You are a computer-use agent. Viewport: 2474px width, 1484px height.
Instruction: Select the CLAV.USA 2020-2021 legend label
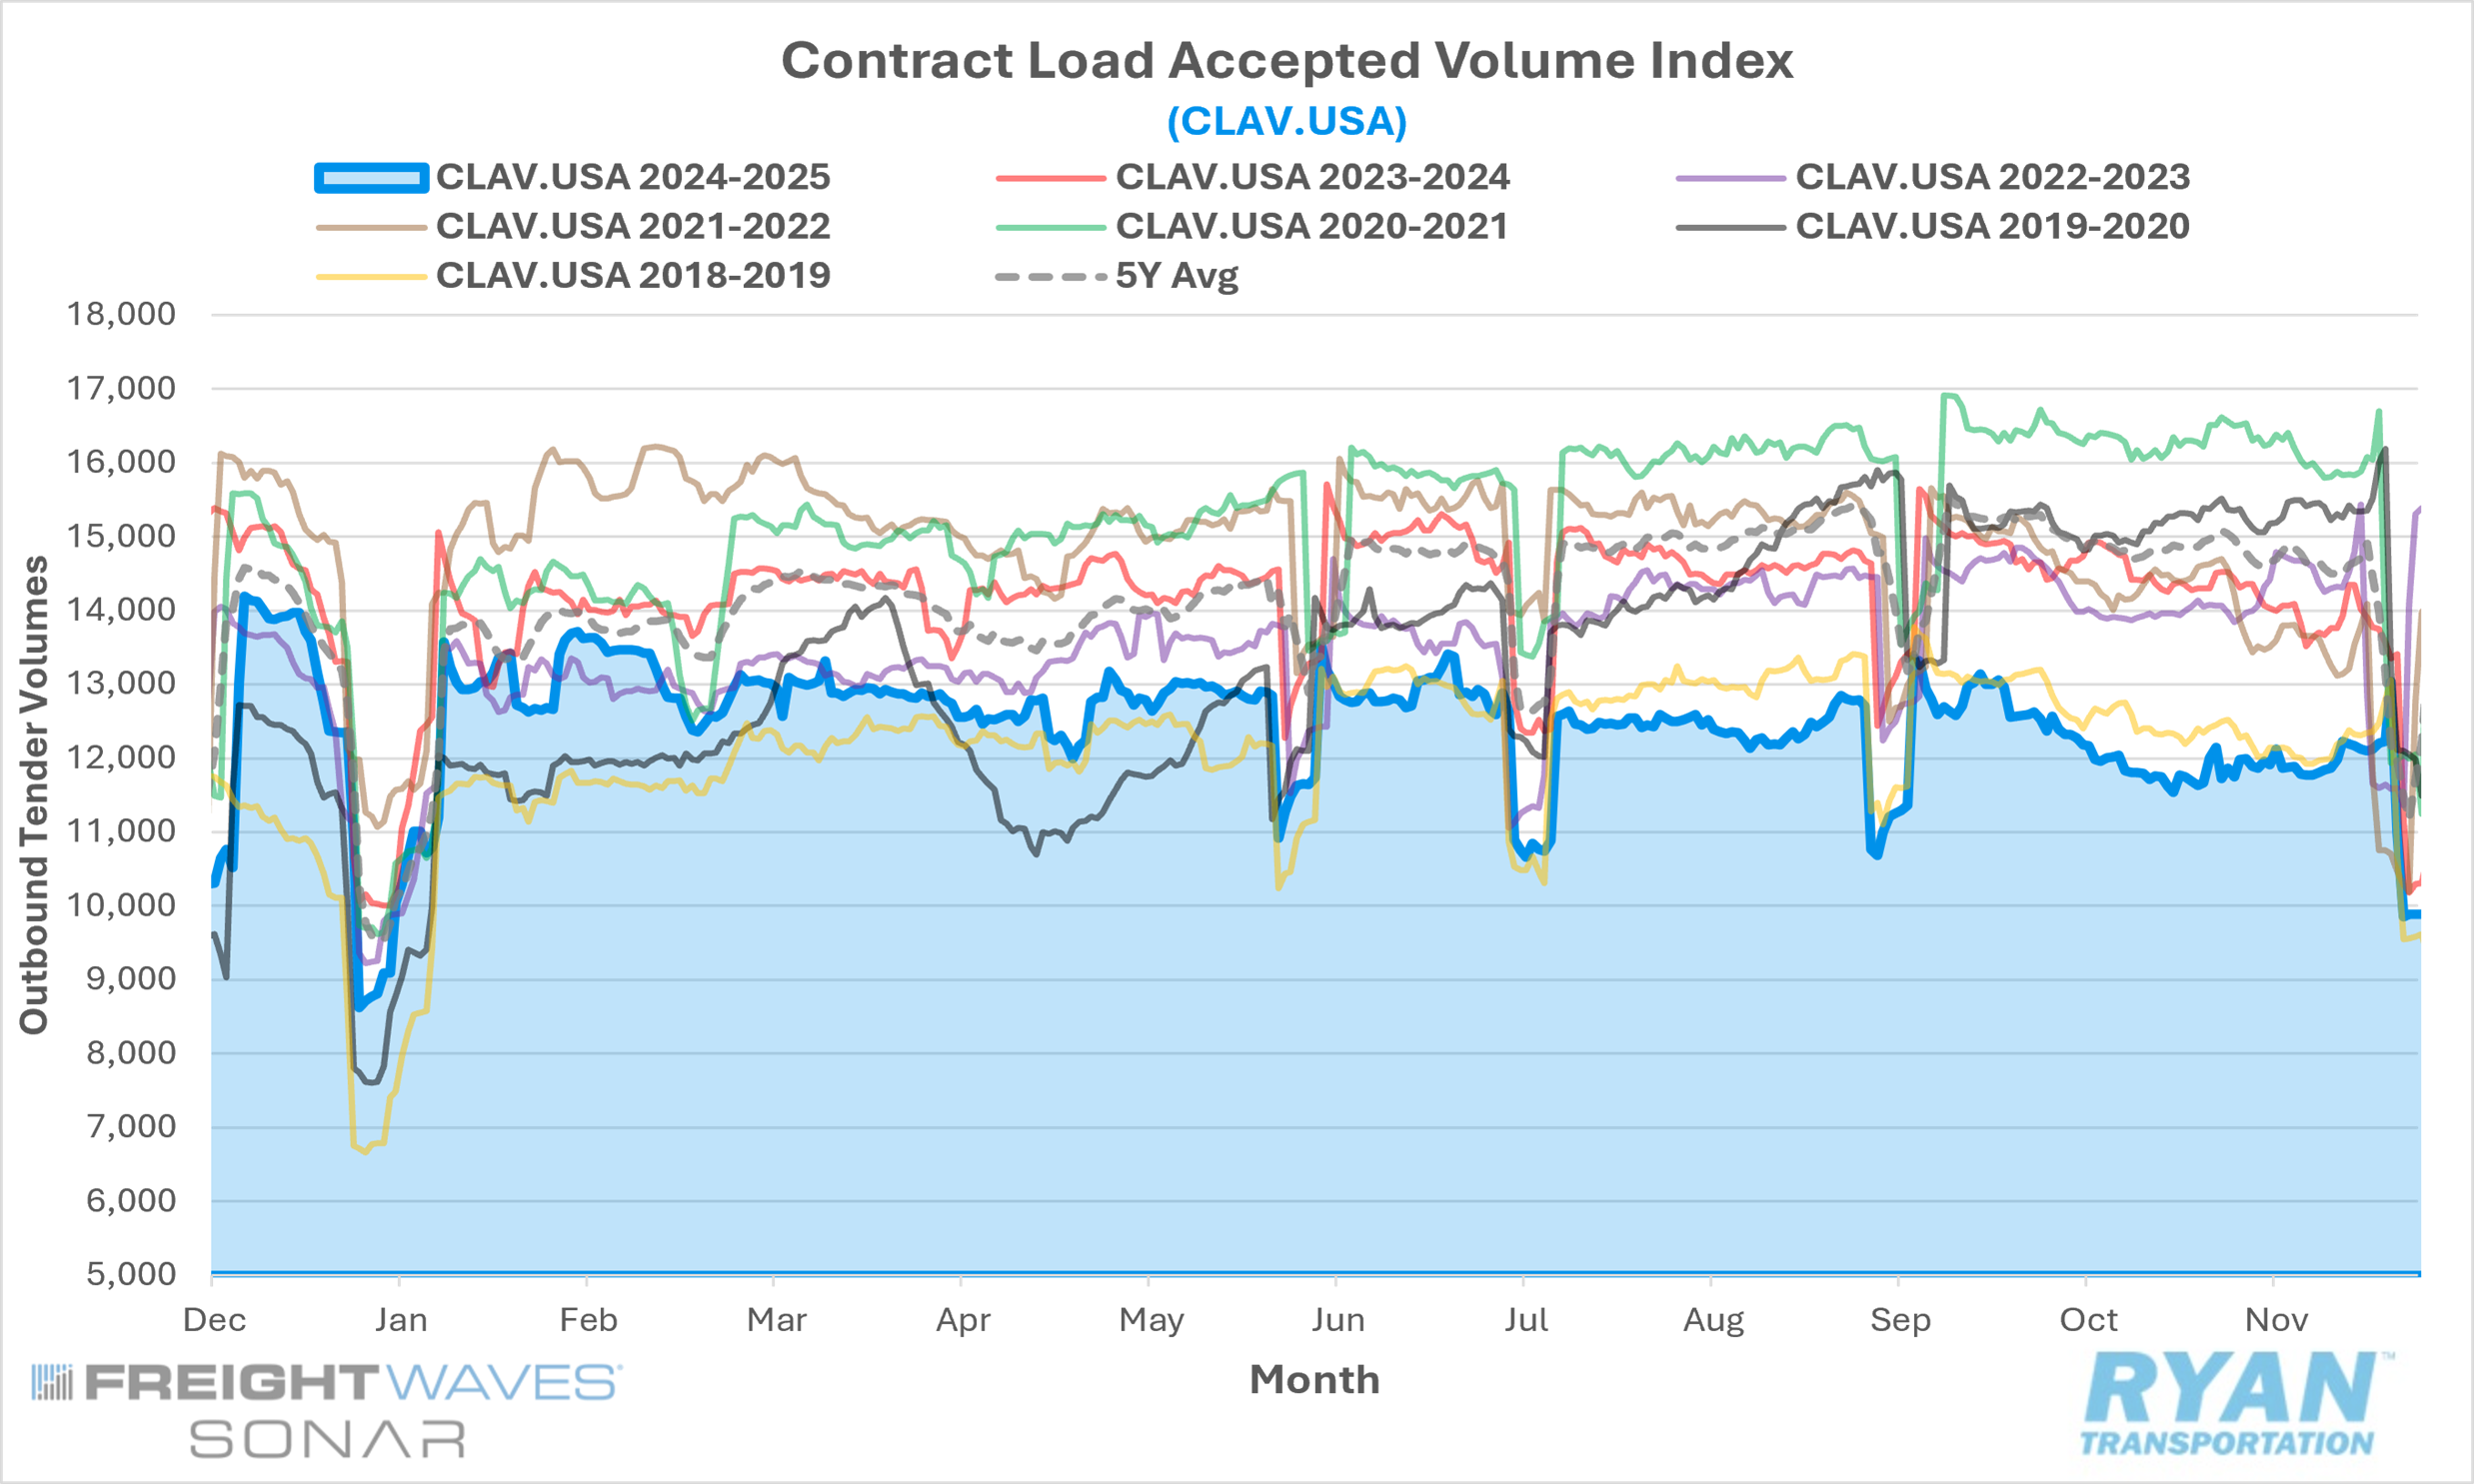click(x=1311, y=227)
